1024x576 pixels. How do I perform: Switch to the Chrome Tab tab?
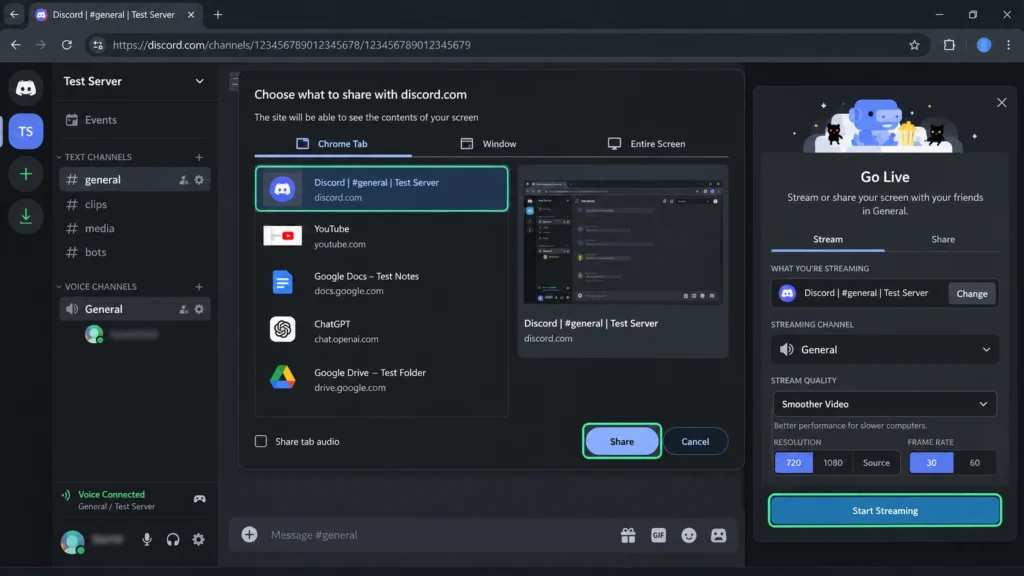(332, 144)
